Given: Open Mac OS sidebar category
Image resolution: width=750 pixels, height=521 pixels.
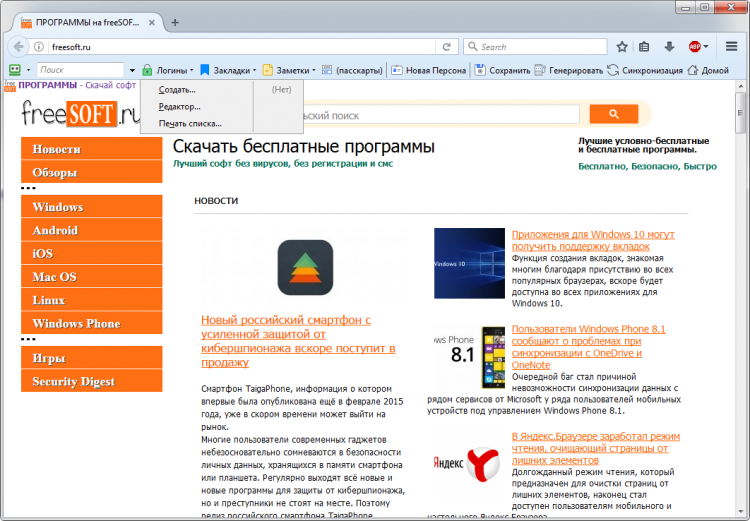Looking at the screenshot, I should point(91,277).
